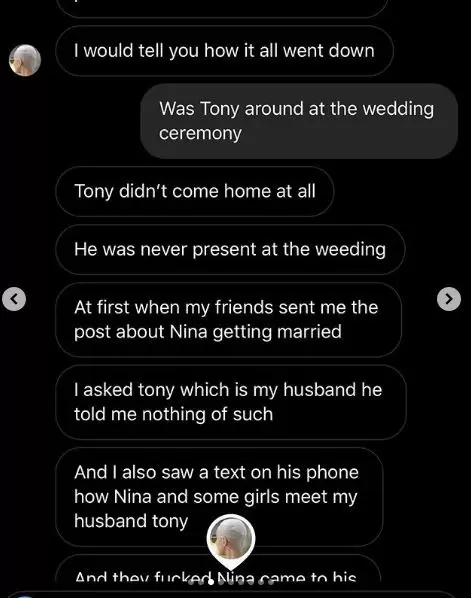Select 'I would tell you how it all went down' bubble
This screenshot has width=471, height=598.
(x=224, y=51)
